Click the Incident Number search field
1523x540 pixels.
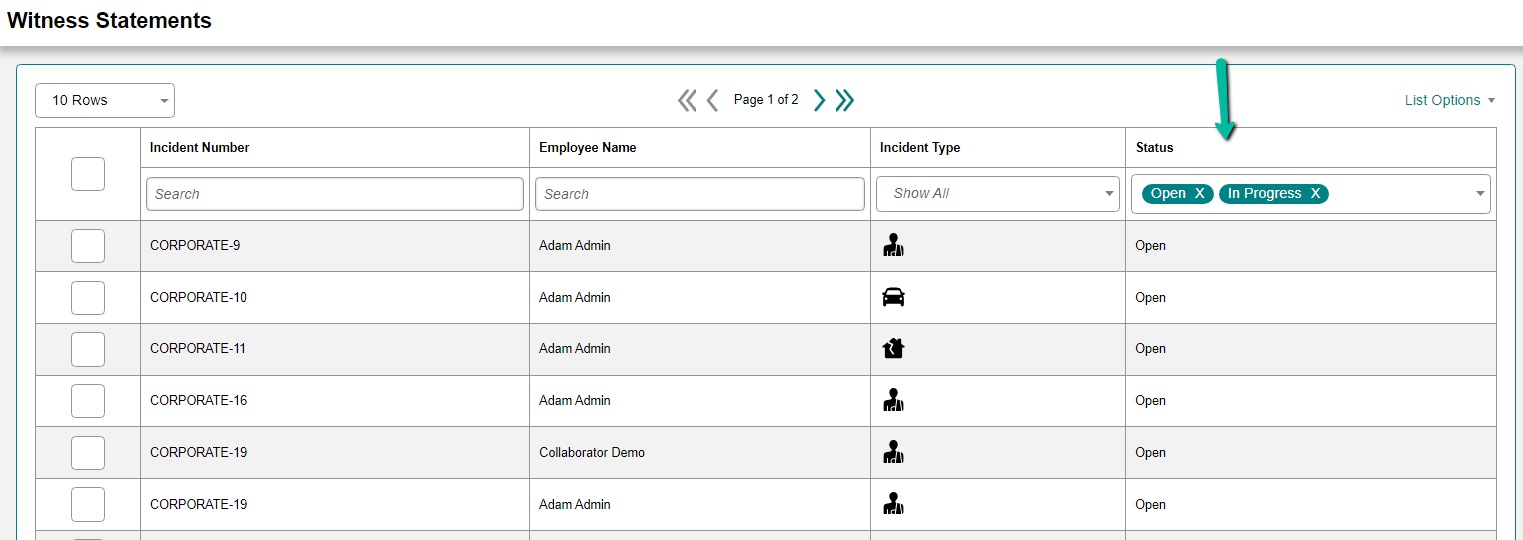click(335, 194)
